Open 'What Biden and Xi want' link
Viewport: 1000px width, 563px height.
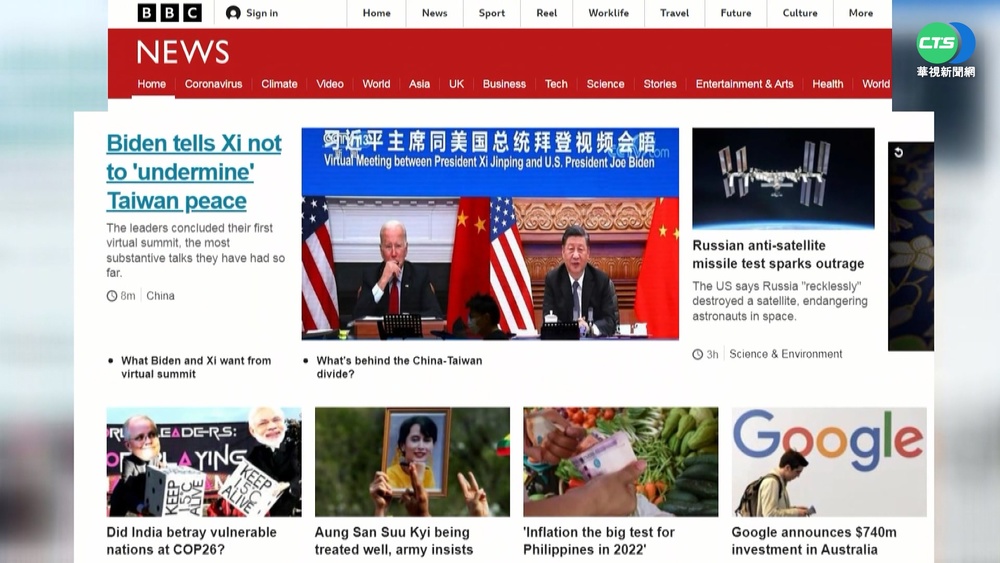pos(196,367)
